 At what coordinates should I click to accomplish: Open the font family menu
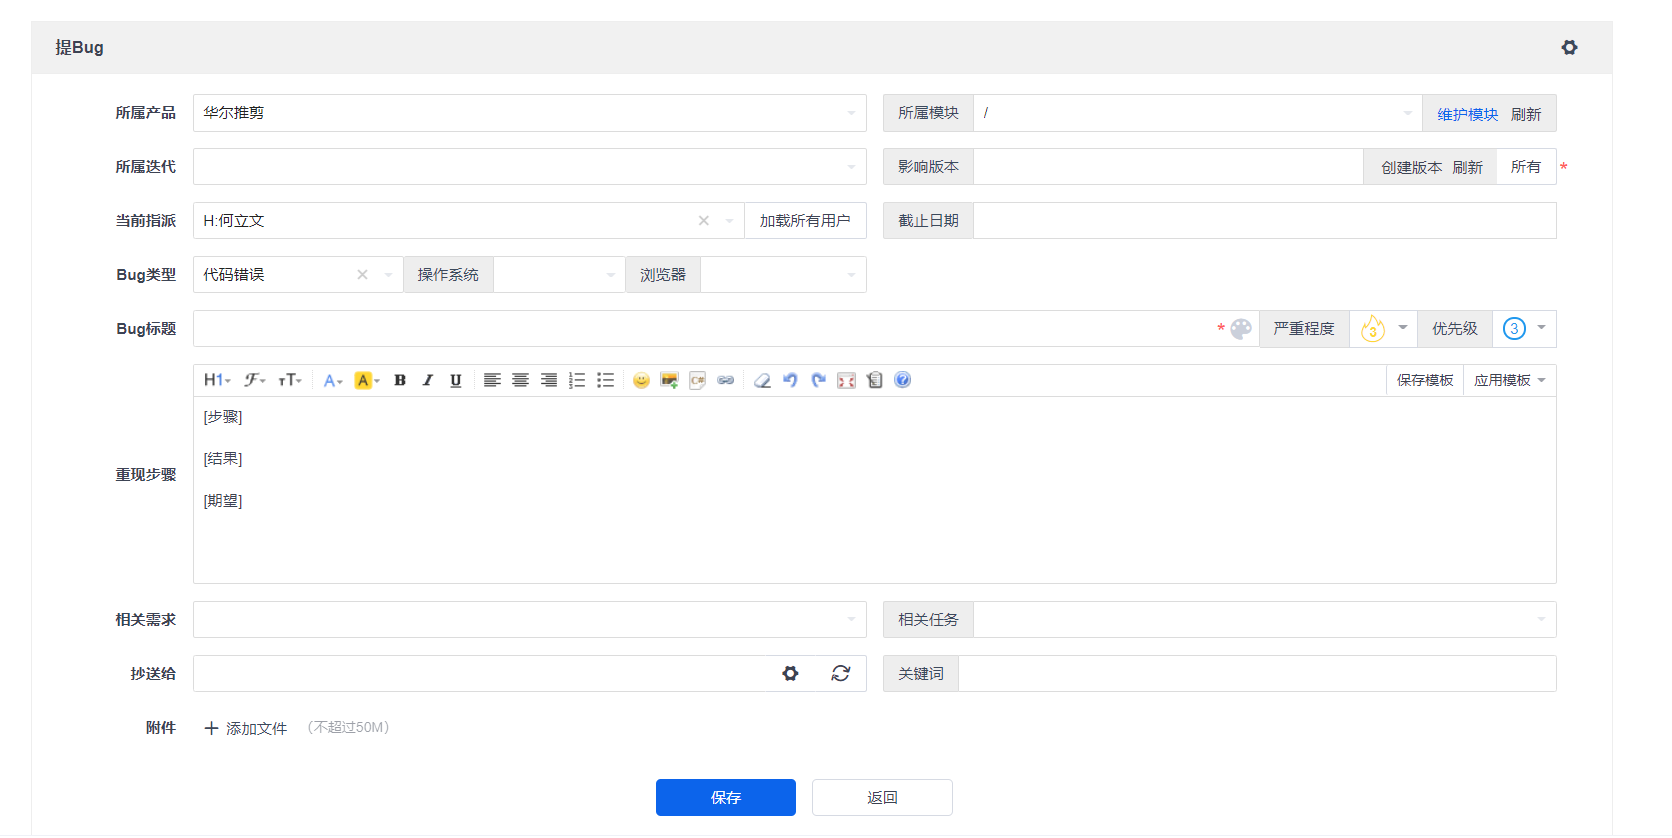click(x=255, y=380)
